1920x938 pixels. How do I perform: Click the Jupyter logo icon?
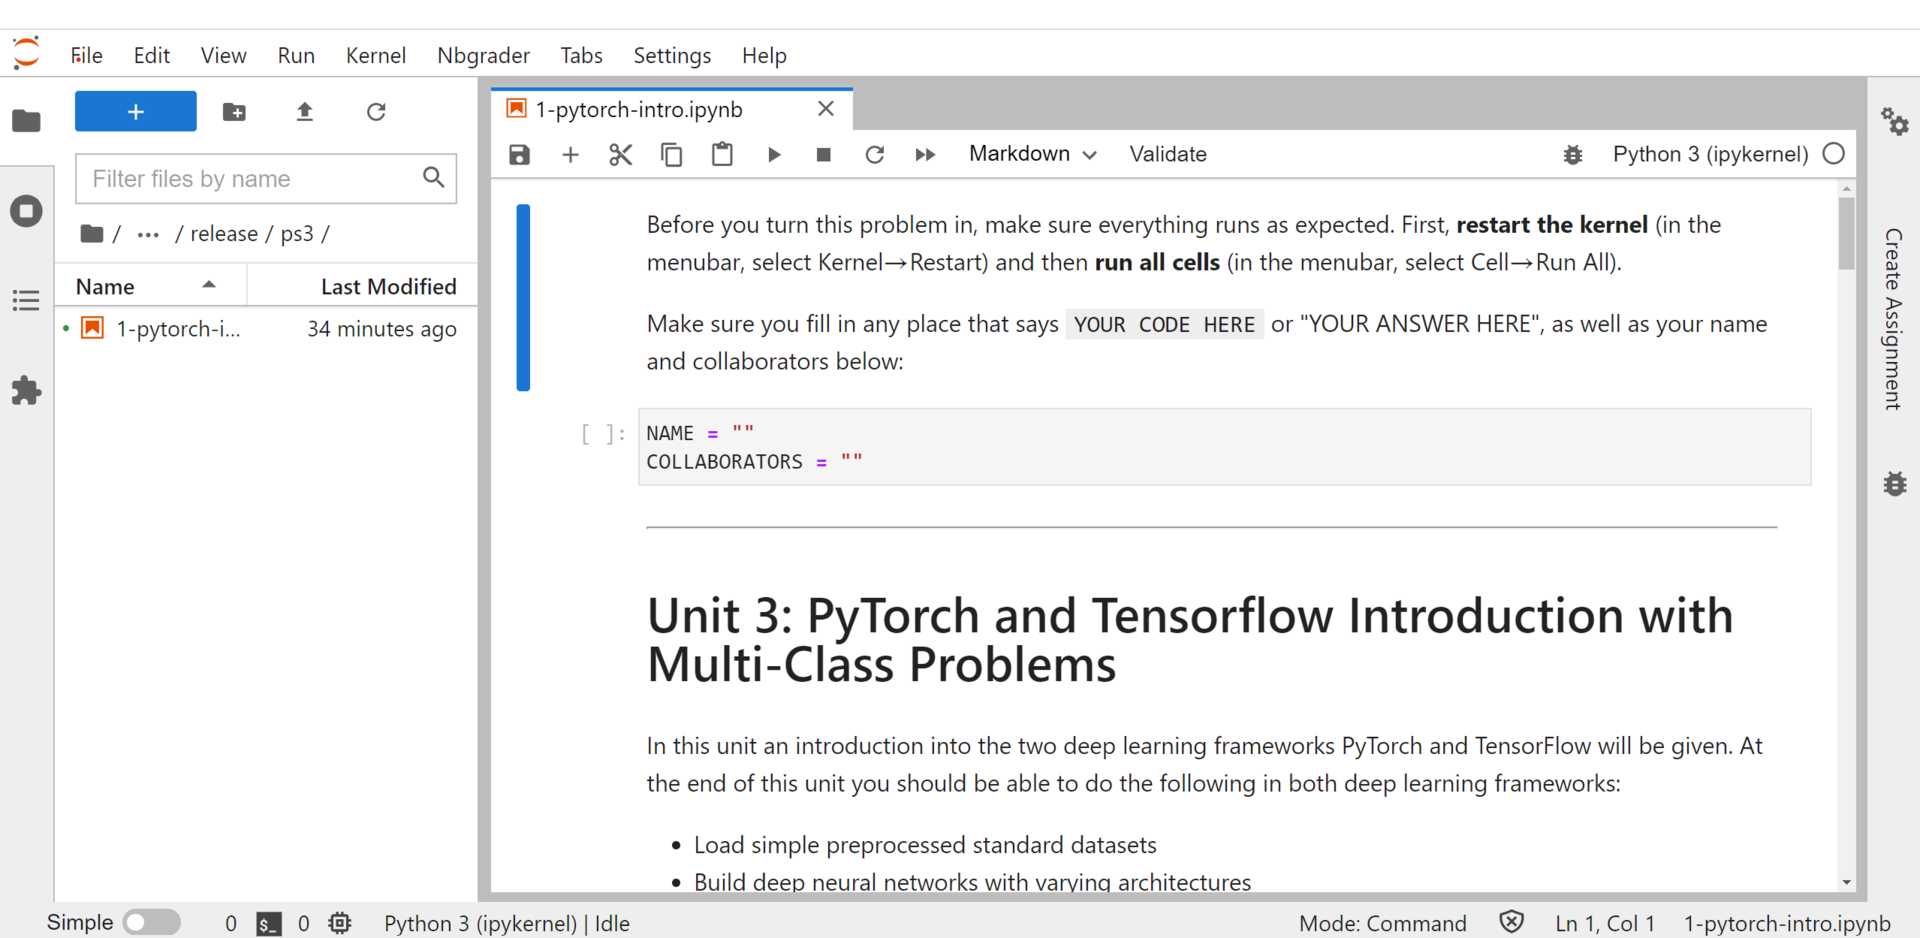tap(27, 53)
